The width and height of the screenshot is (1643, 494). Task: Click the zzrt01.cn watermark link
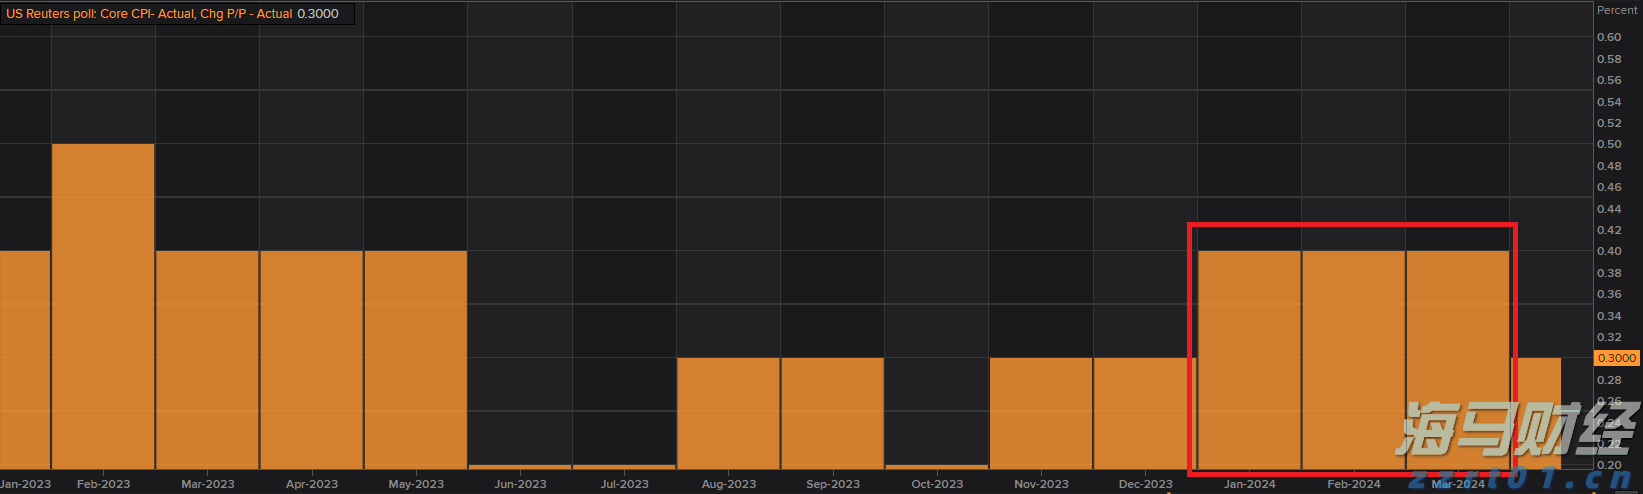pyautogui.click(x=1520, y=478)
